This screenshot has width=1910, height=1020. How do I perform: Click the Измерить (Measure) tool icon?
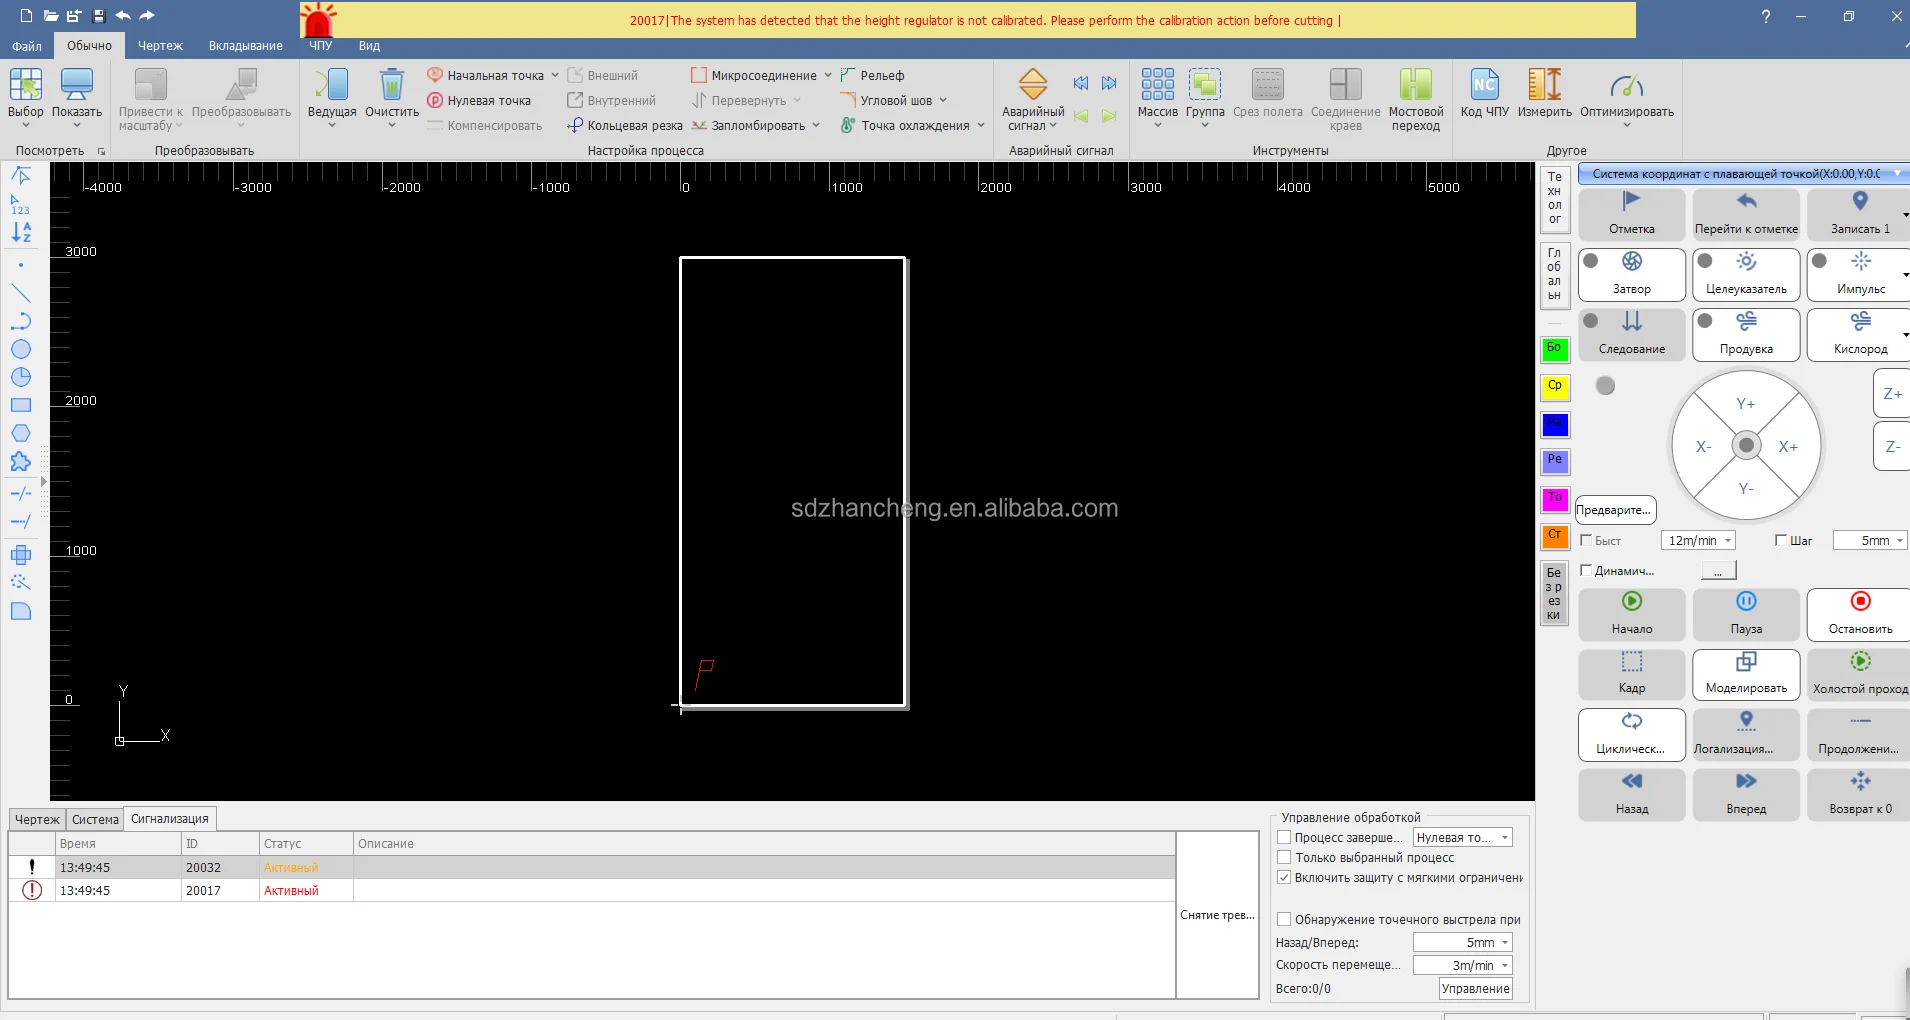coord(1544,87)
